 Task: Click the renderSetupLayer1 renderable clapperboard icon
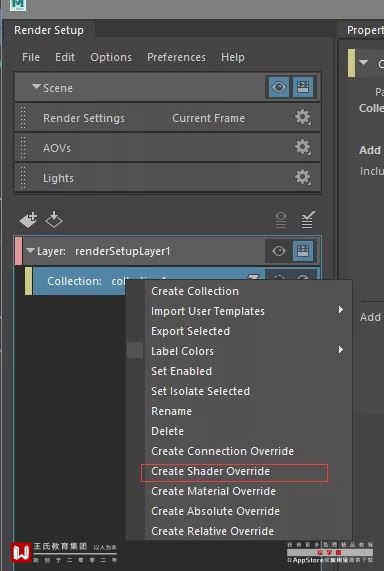(x=303, y=251)
